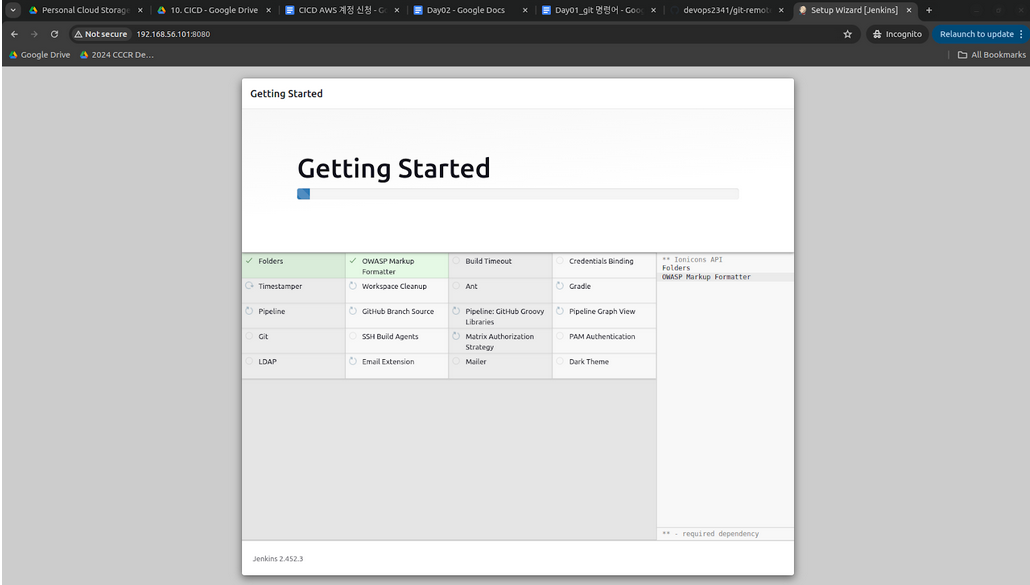Switch to 10. CICD - Google Drive tab
The image size is (1030, 585).
(x=214, y=10)
